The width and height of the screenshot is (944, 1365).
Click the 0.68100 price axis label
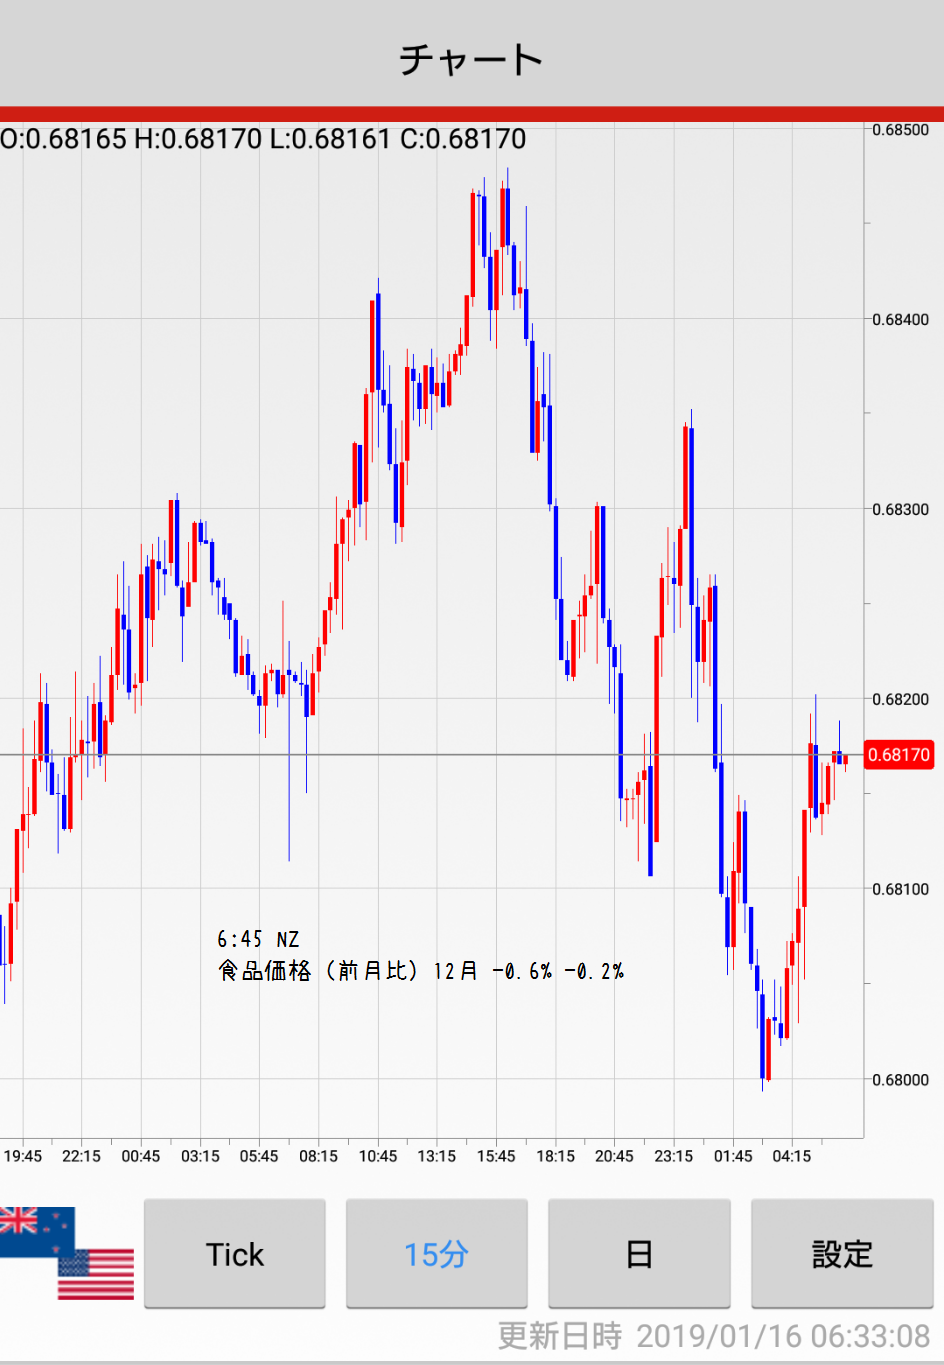(x=900, y=890)
